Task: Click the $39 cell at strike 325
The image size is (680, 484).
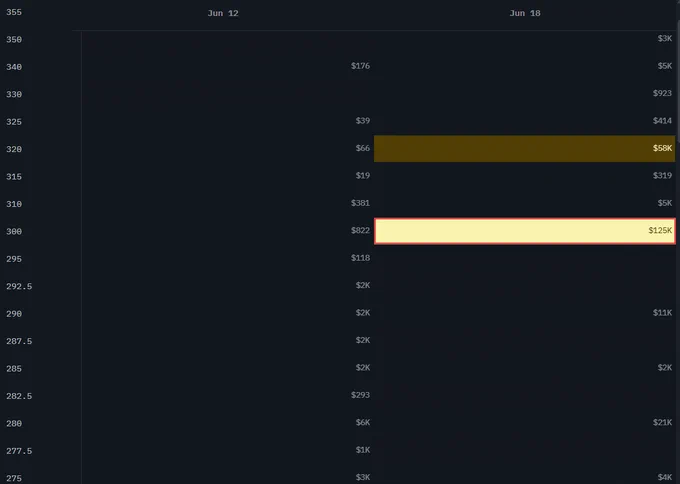Action: 363,121
